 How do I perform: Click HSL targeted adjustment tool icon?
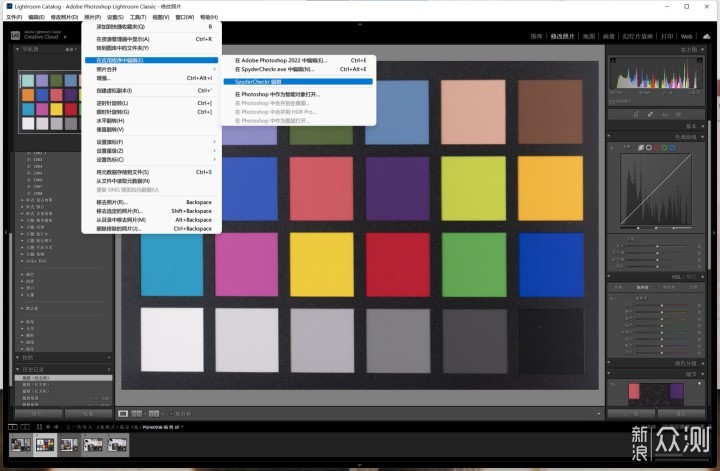(x=612, y=298)
